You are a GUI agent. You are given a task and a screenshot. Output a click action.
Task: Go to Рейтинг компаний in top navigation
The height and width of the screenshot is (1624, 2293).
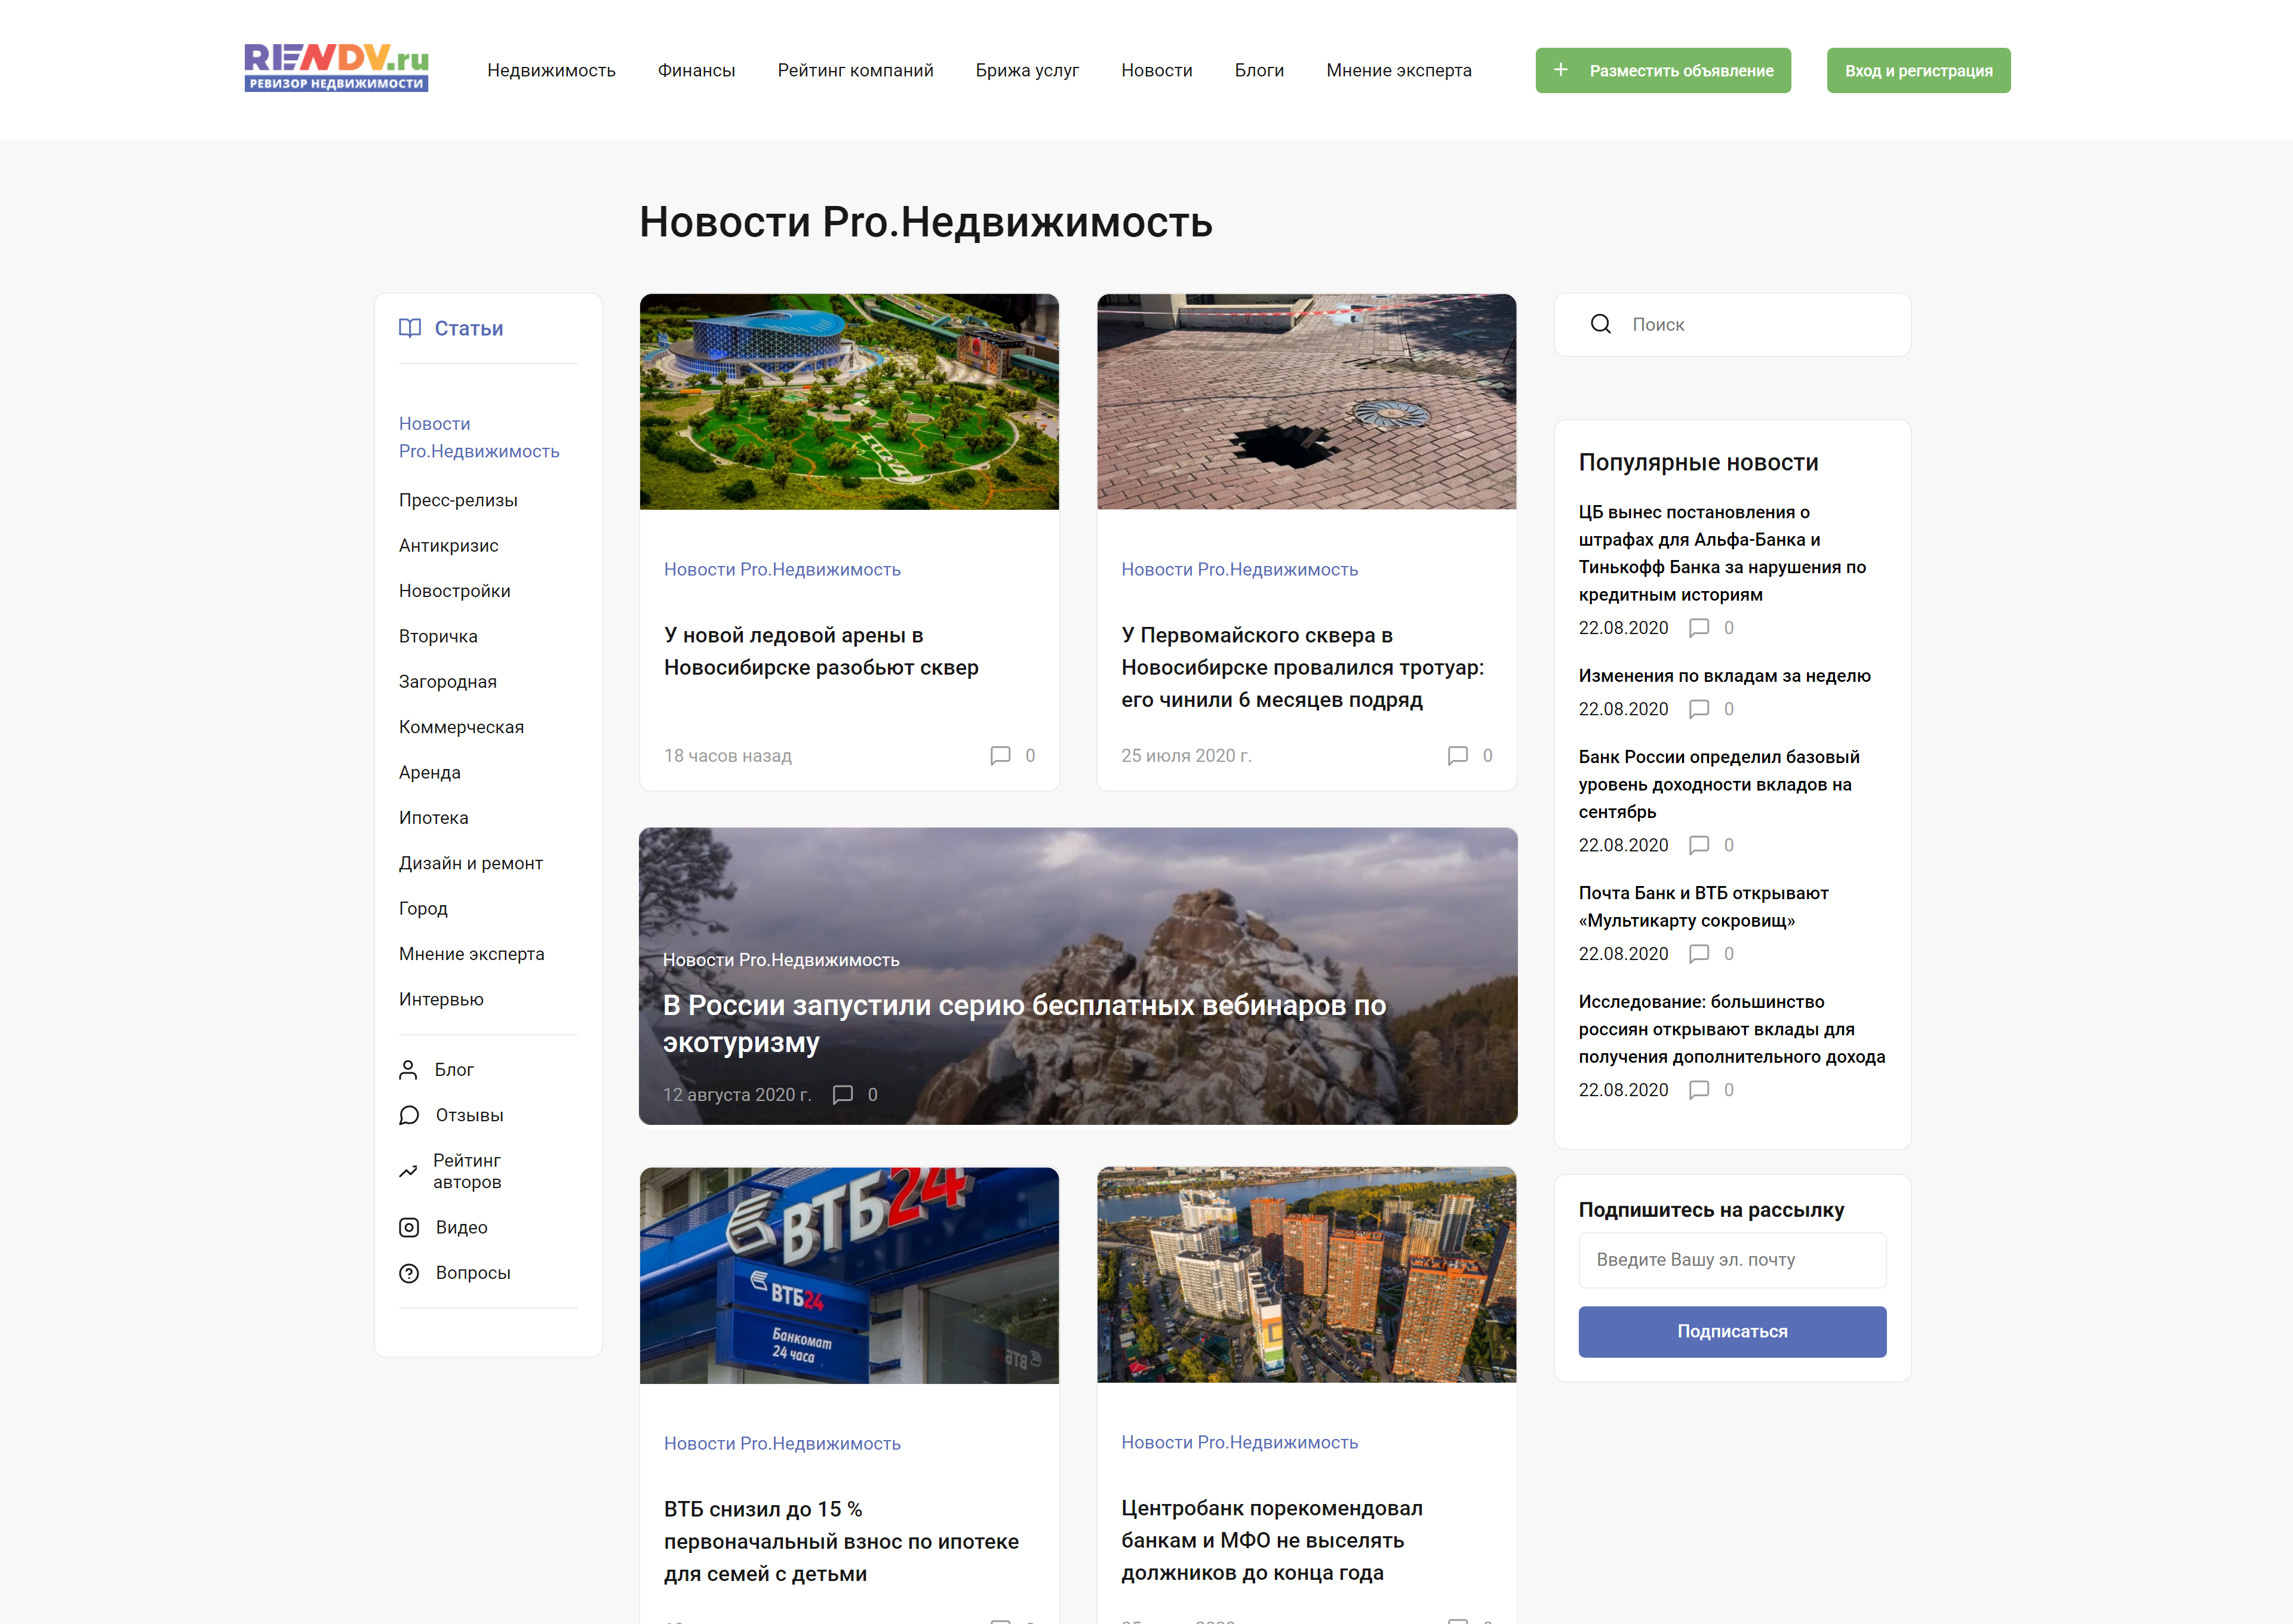point(855,70)
